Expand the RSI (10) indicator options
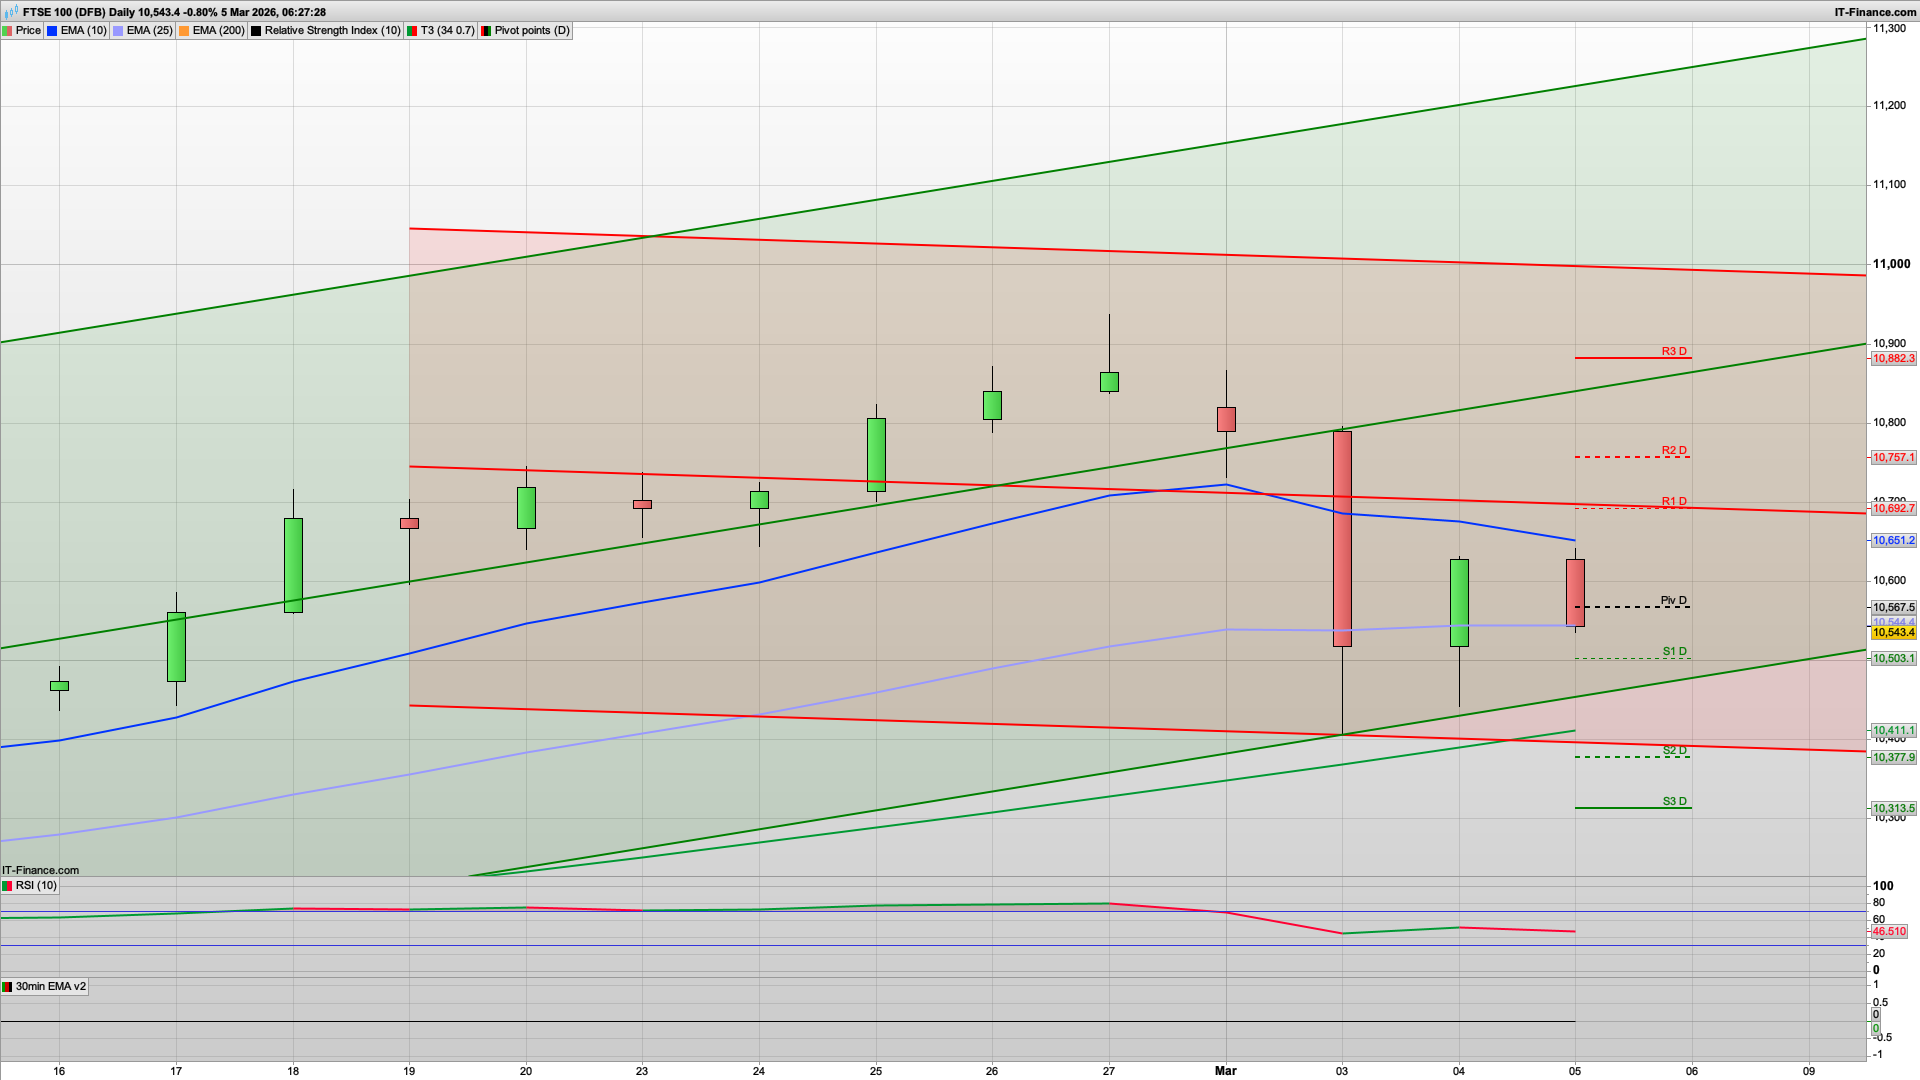Image resolution: width=1920 pixels, height=1080 pixels. pos(37,885)
